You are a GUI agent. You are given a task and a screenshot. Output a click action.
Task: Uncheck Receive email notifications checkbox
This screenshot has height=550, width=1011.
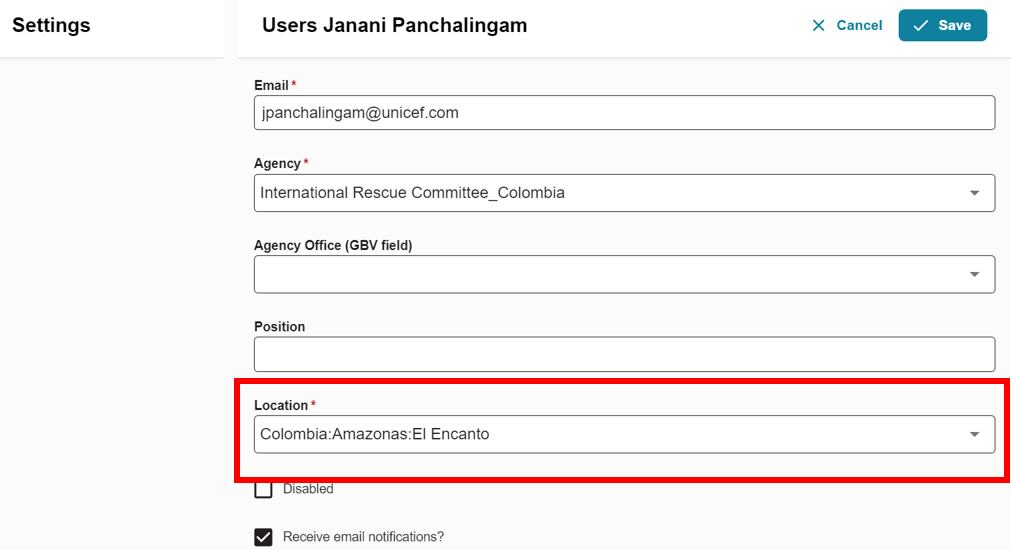pos(263,537)
